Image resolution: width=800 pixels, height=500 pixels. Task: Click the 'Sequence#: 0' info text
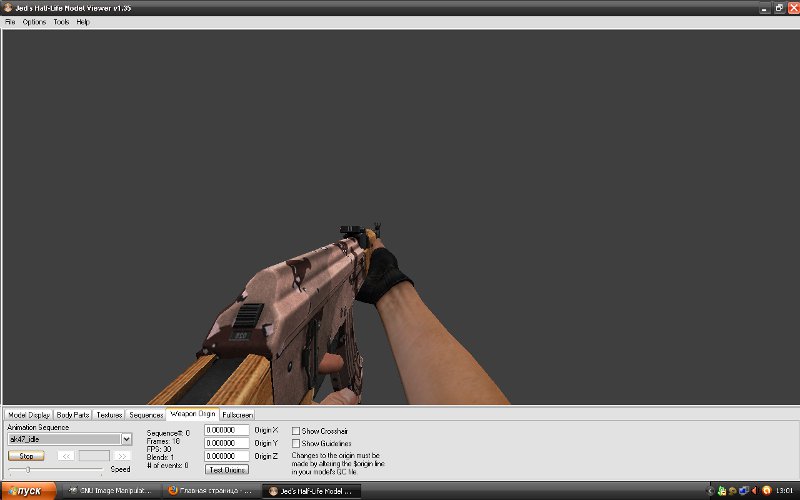(168, 433)
